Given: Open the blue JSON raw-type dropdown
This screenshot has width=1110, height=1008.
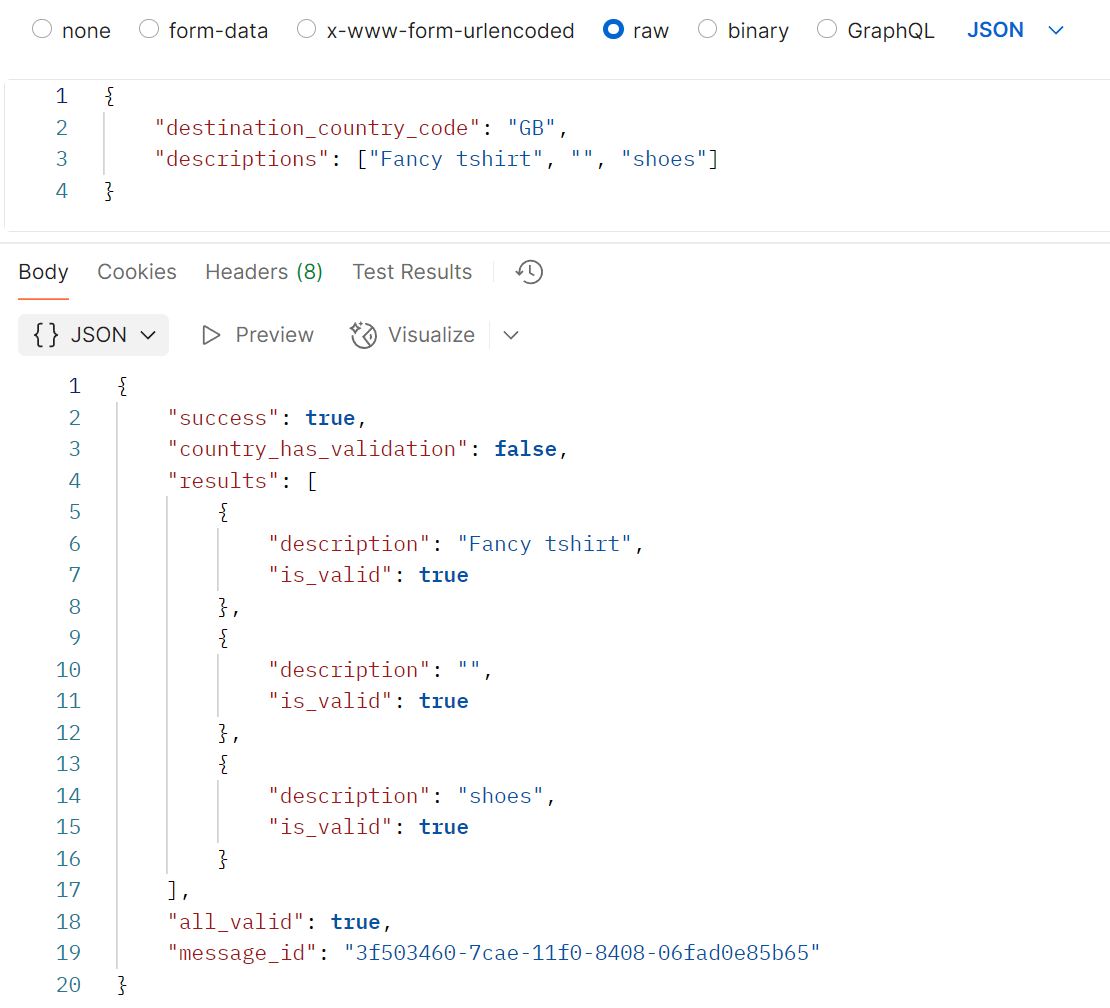Looking at the screenshot, I should click(1014, 30).
